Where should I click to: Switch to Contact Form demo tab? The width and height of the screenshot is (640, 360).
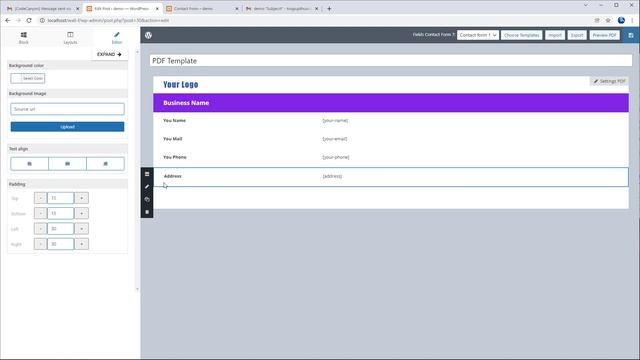click(202, 8)
